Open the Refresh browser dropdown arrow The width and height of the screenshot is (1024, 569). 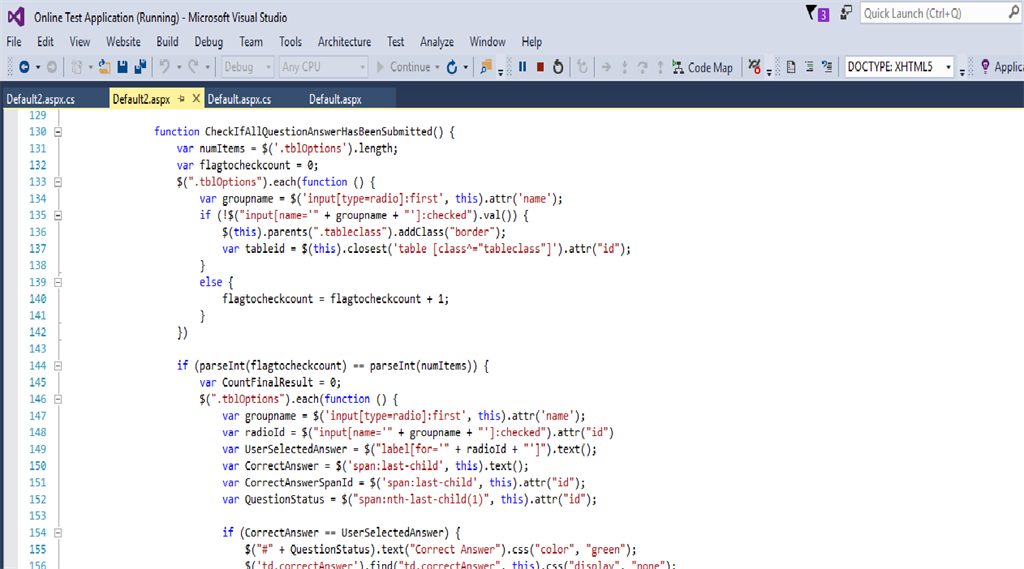point(466,67)
